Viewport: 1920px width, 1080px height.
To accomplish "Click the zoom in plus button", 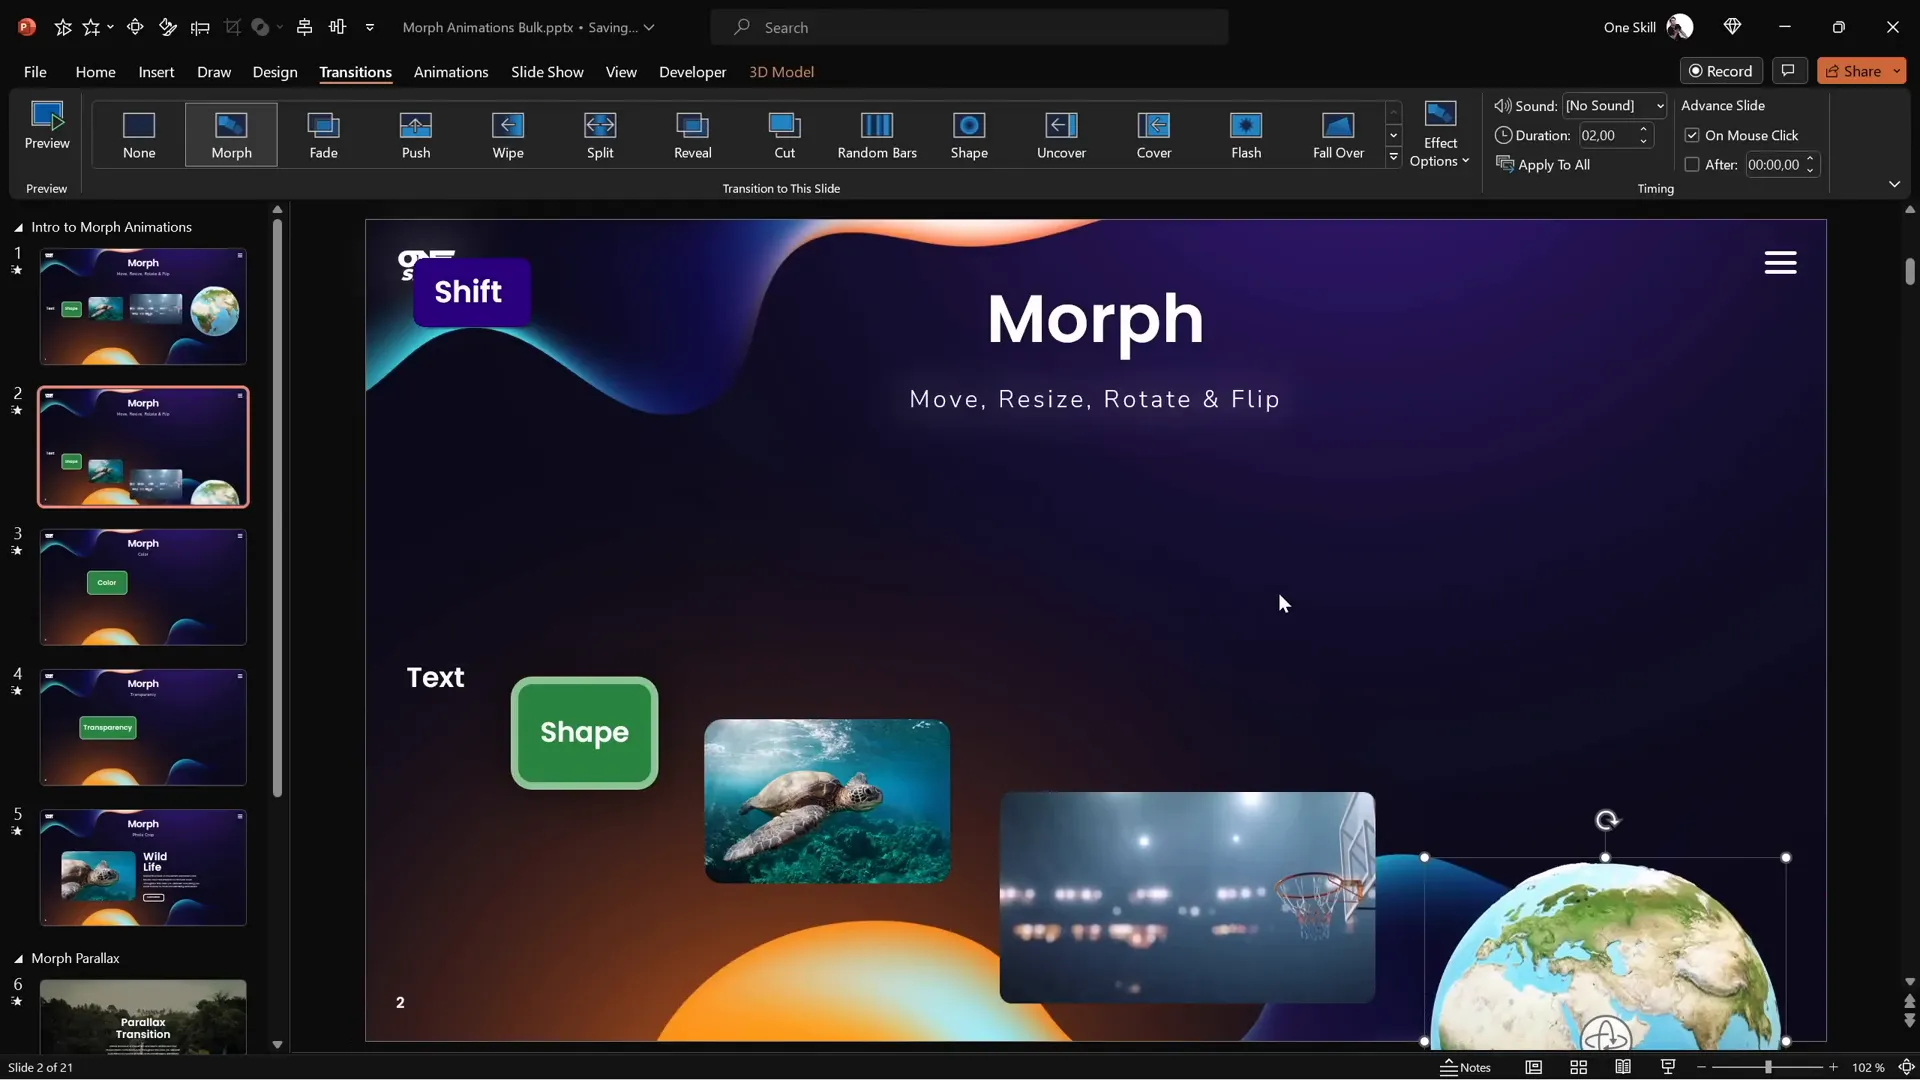I will tap(1833, 1067).
